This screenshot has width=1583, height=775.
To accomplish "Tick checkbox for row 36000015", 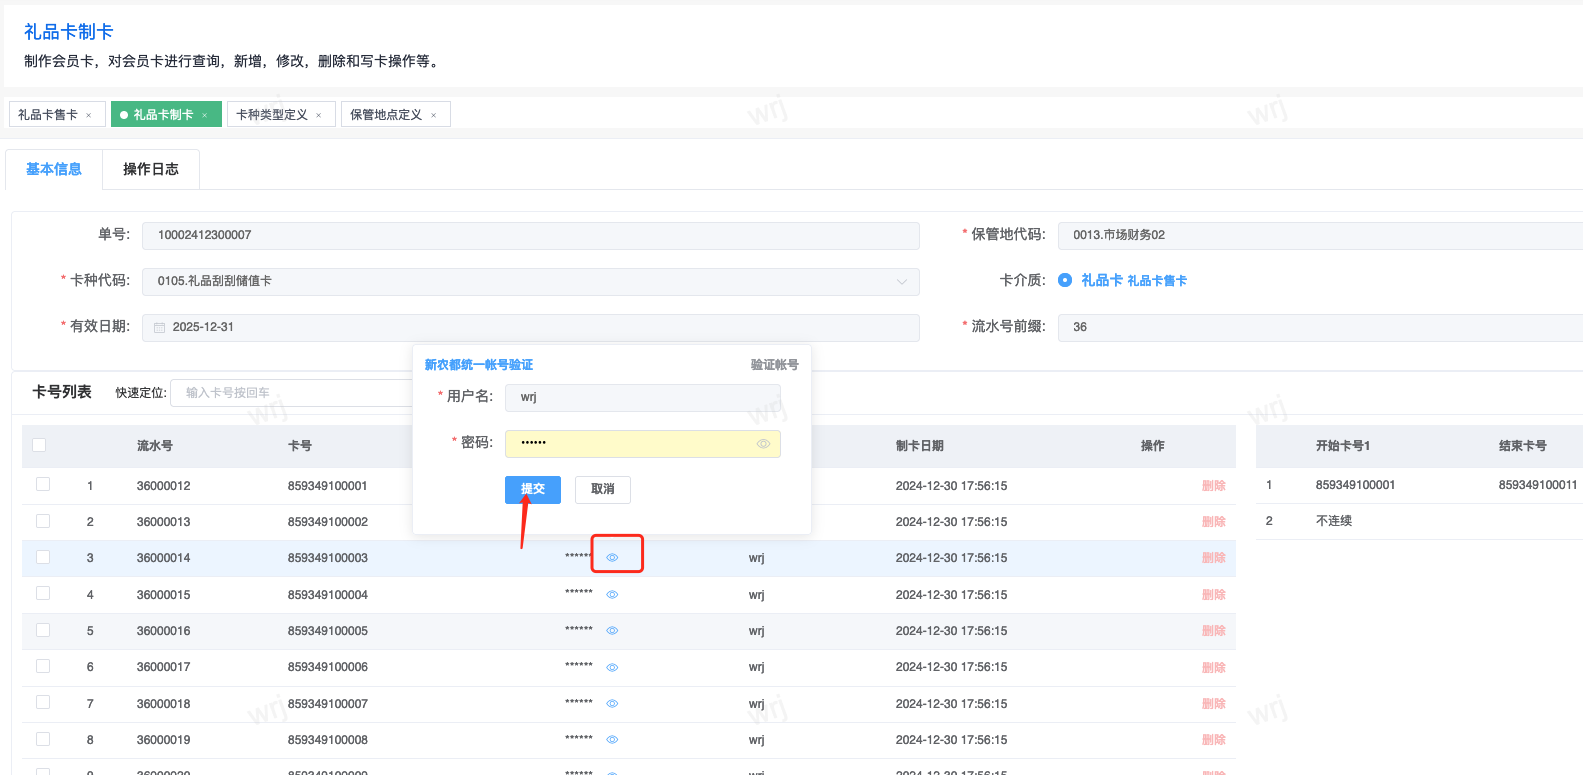I will pyautogui.click(x=43, y=593).
